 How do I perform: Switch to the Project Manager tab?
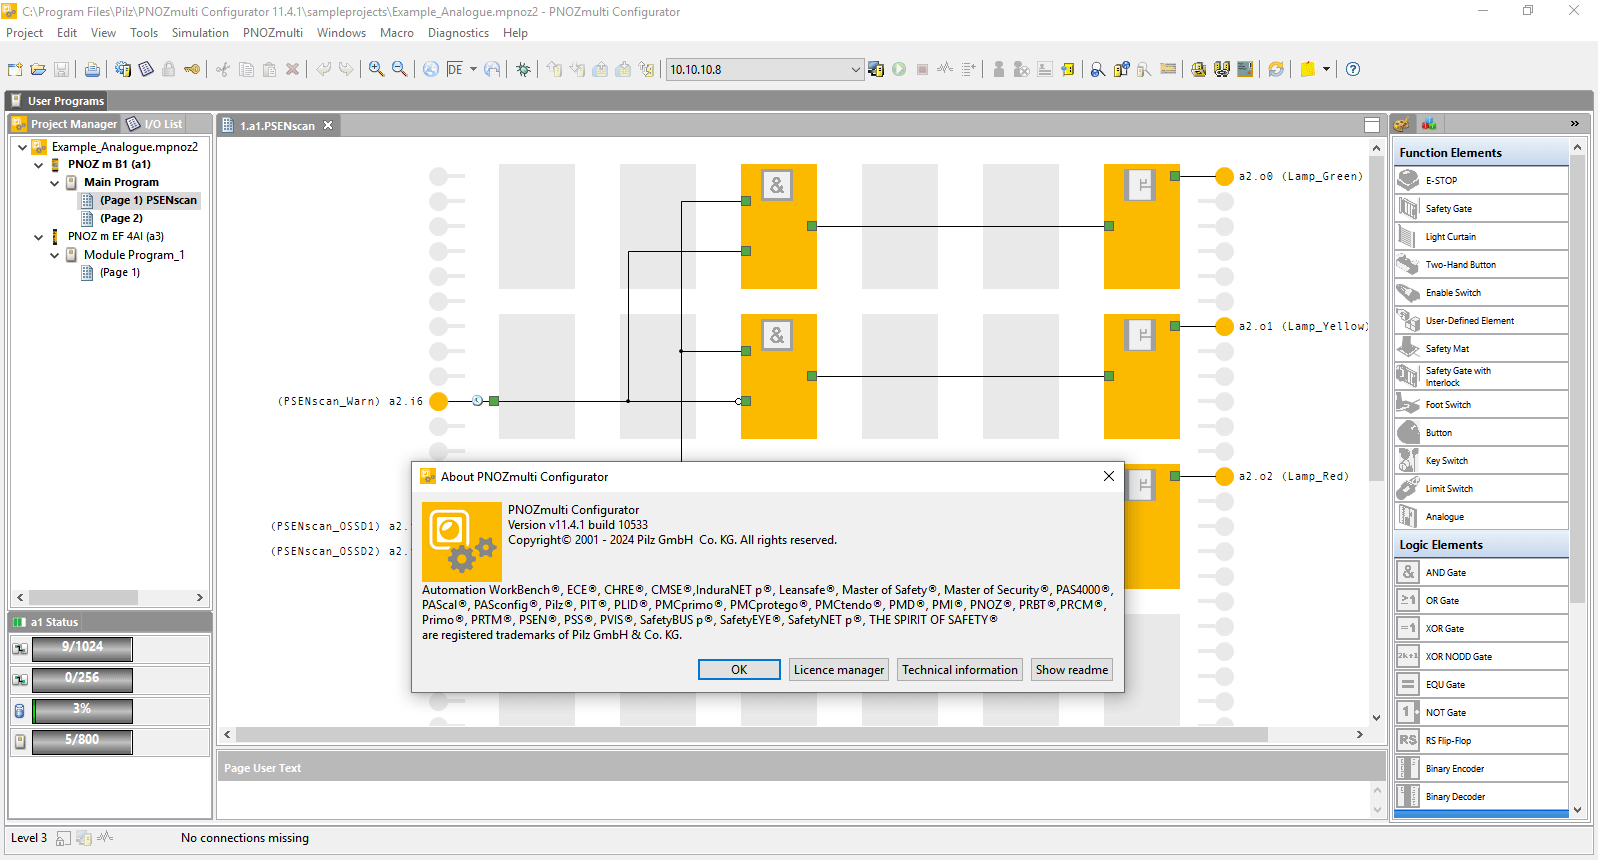pyautogui.click(x=65, y=124)
